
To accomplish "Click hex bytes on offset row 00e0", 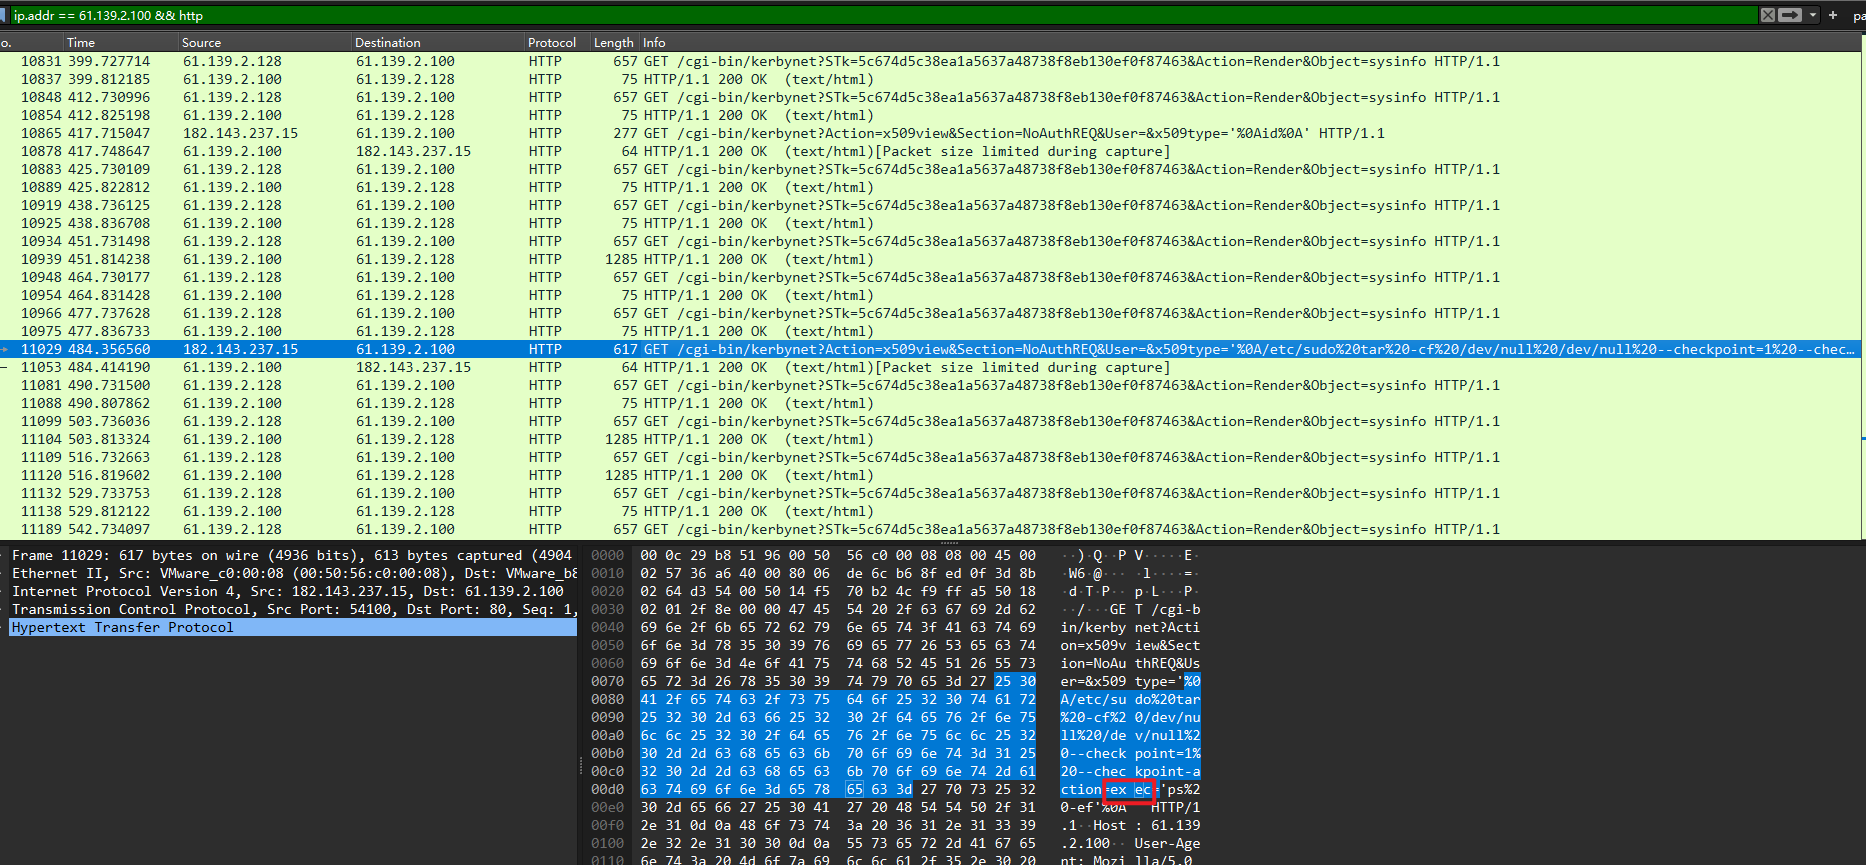I will click(838, 807).
